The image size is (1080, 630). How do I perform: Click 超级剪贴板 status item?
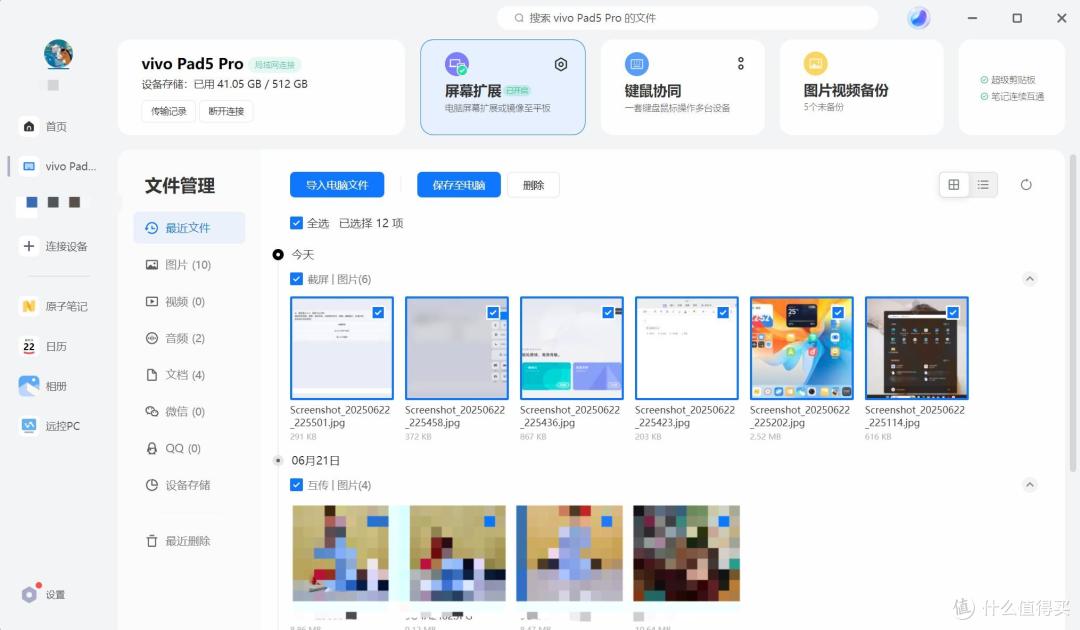point(1008,80)
